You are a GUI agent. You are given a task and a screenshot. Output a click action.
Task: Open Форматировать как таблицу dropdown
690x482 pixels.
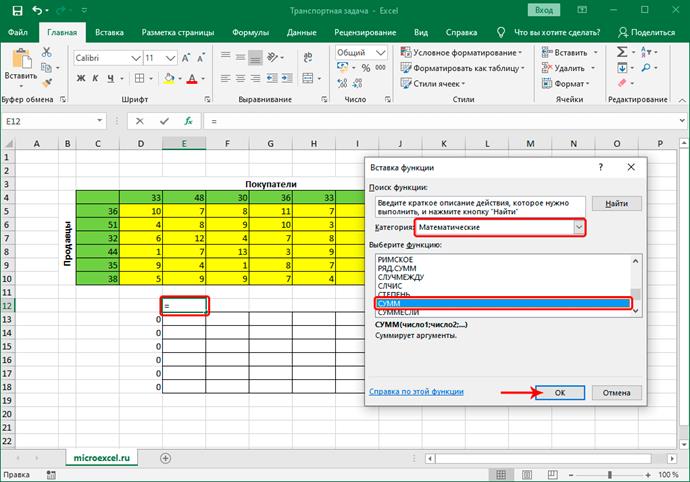pos(463,68)
